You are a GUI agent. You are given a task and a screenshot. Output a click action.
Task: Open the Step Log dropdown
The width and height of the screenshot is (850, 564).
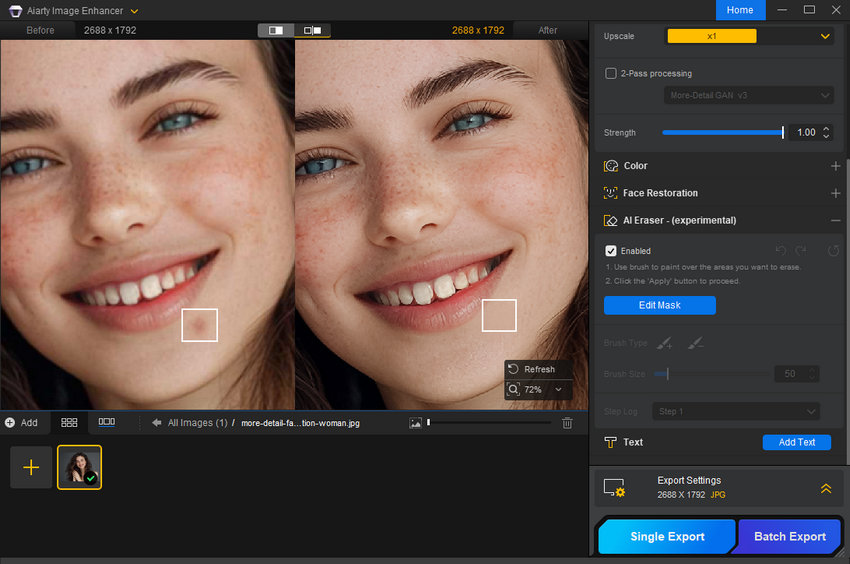pos(736,412)
